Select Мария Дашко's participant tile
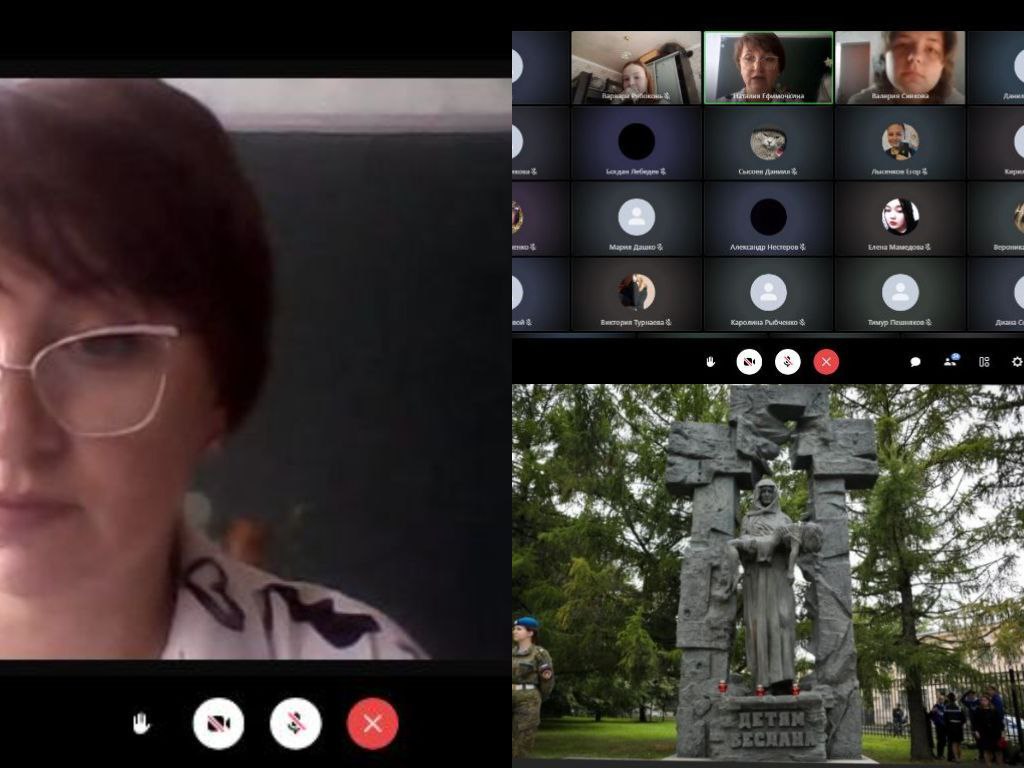The width and height of the screenshot is (1024, 768). 636,219
